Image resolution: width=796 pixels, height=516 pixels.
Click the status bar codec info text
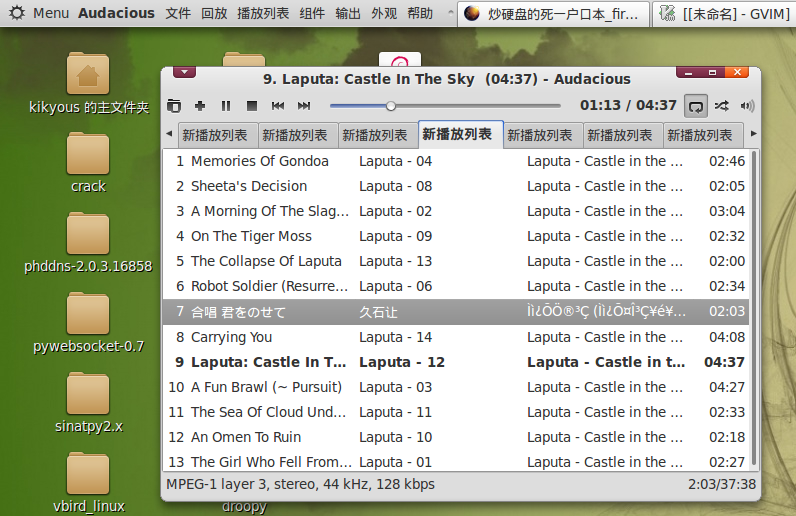pyautogui.click(x=301, y=484)
